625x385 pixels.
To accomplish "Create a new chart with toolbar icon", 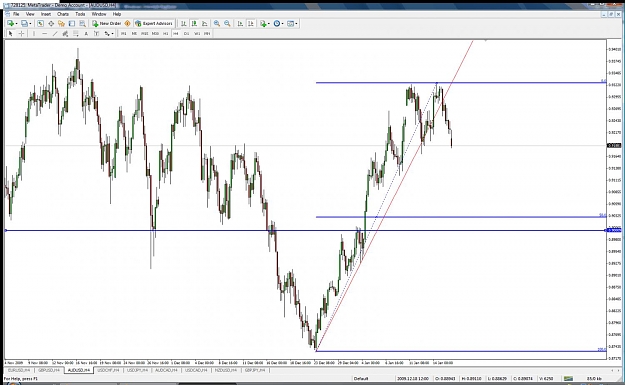I will (10, 24).
